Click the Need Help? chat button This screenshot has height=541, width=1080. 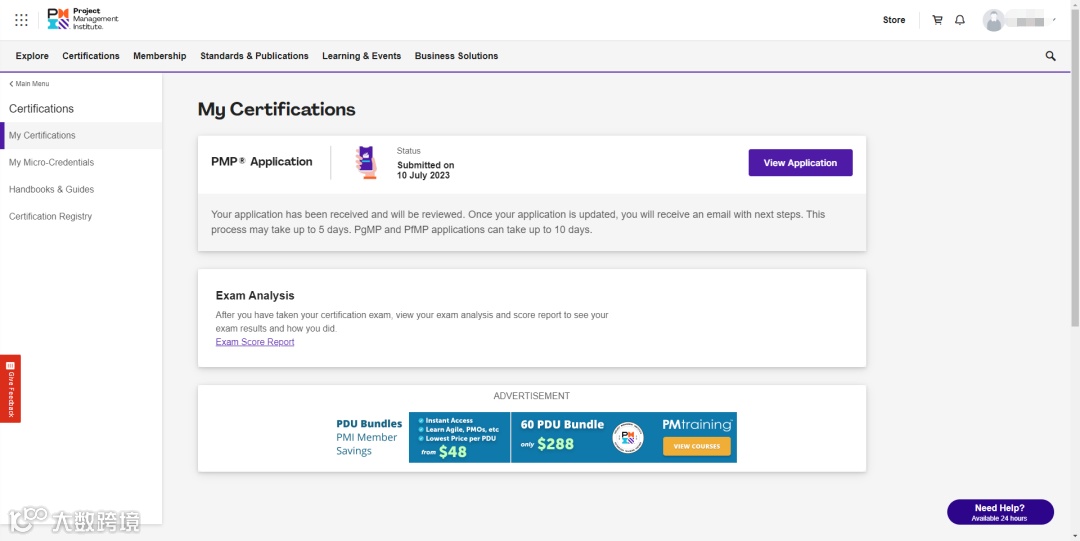[1000, 512]
